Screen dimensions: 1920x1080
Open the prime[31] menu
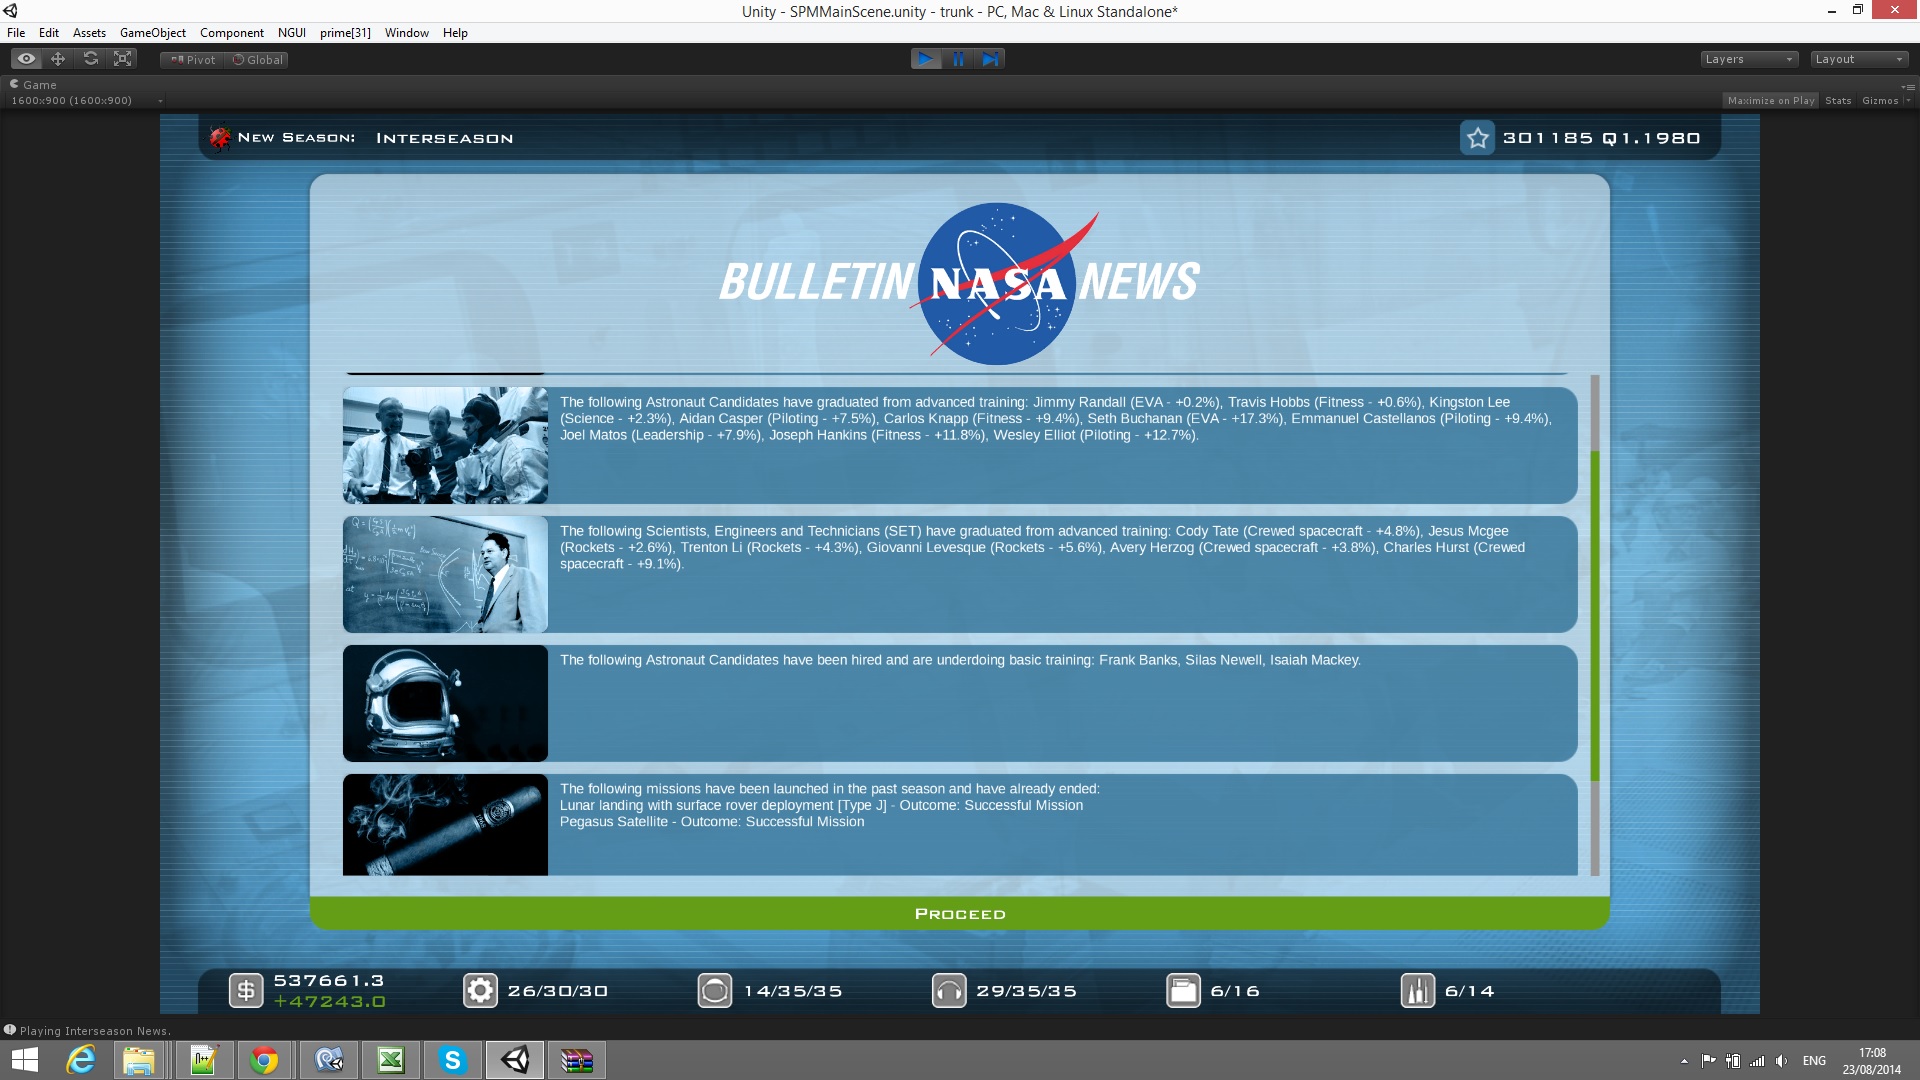[345, 33]
